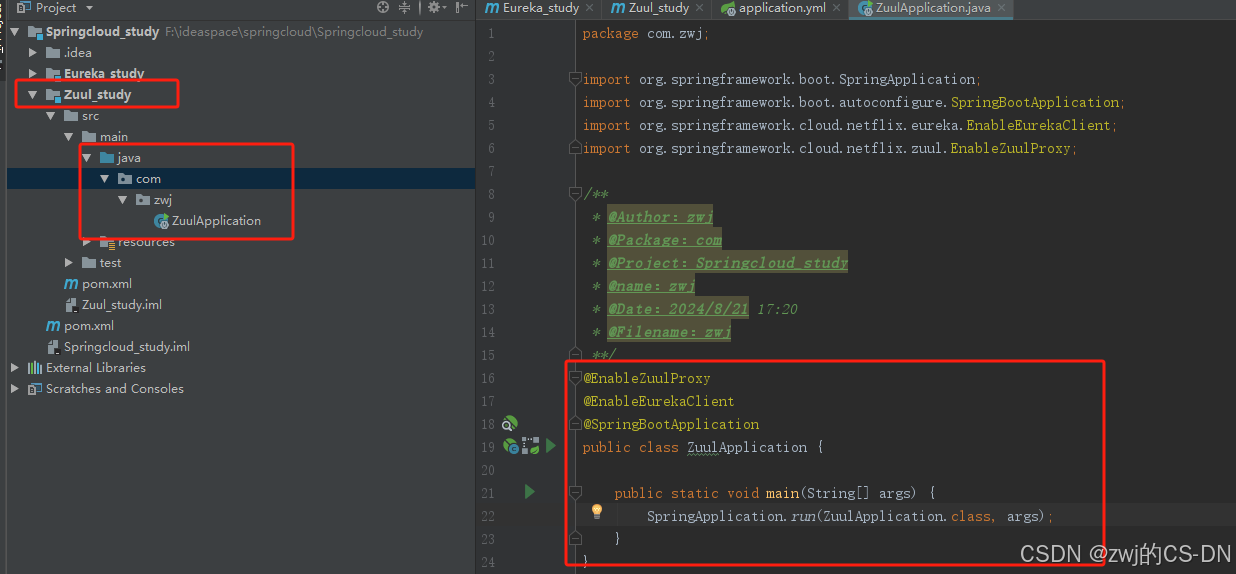Select the com package in tree
Screen dimensions: 1236x574
click(148, 179)
